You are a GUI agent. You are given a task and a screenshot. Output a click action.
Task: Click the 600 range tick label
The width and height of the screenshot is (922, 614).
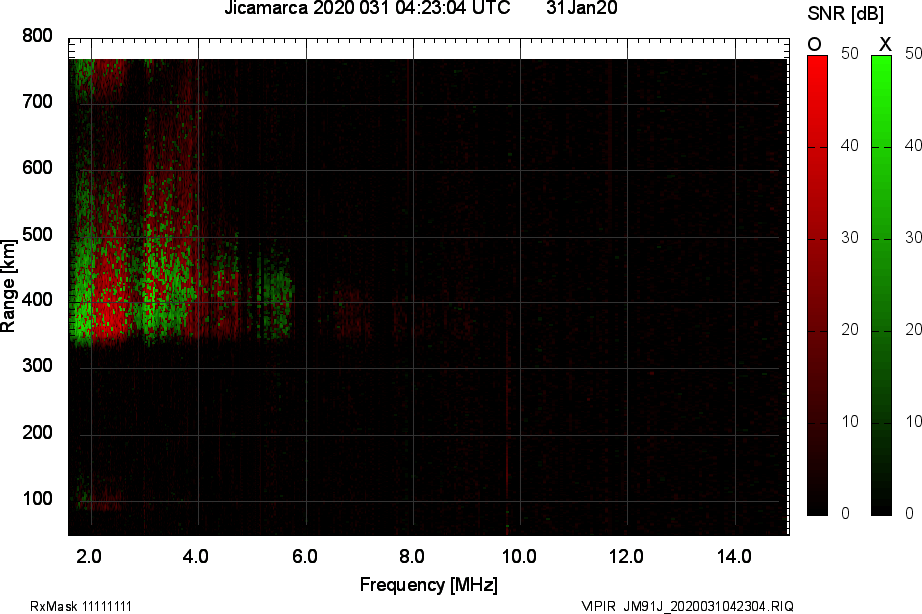coord(38,168)
